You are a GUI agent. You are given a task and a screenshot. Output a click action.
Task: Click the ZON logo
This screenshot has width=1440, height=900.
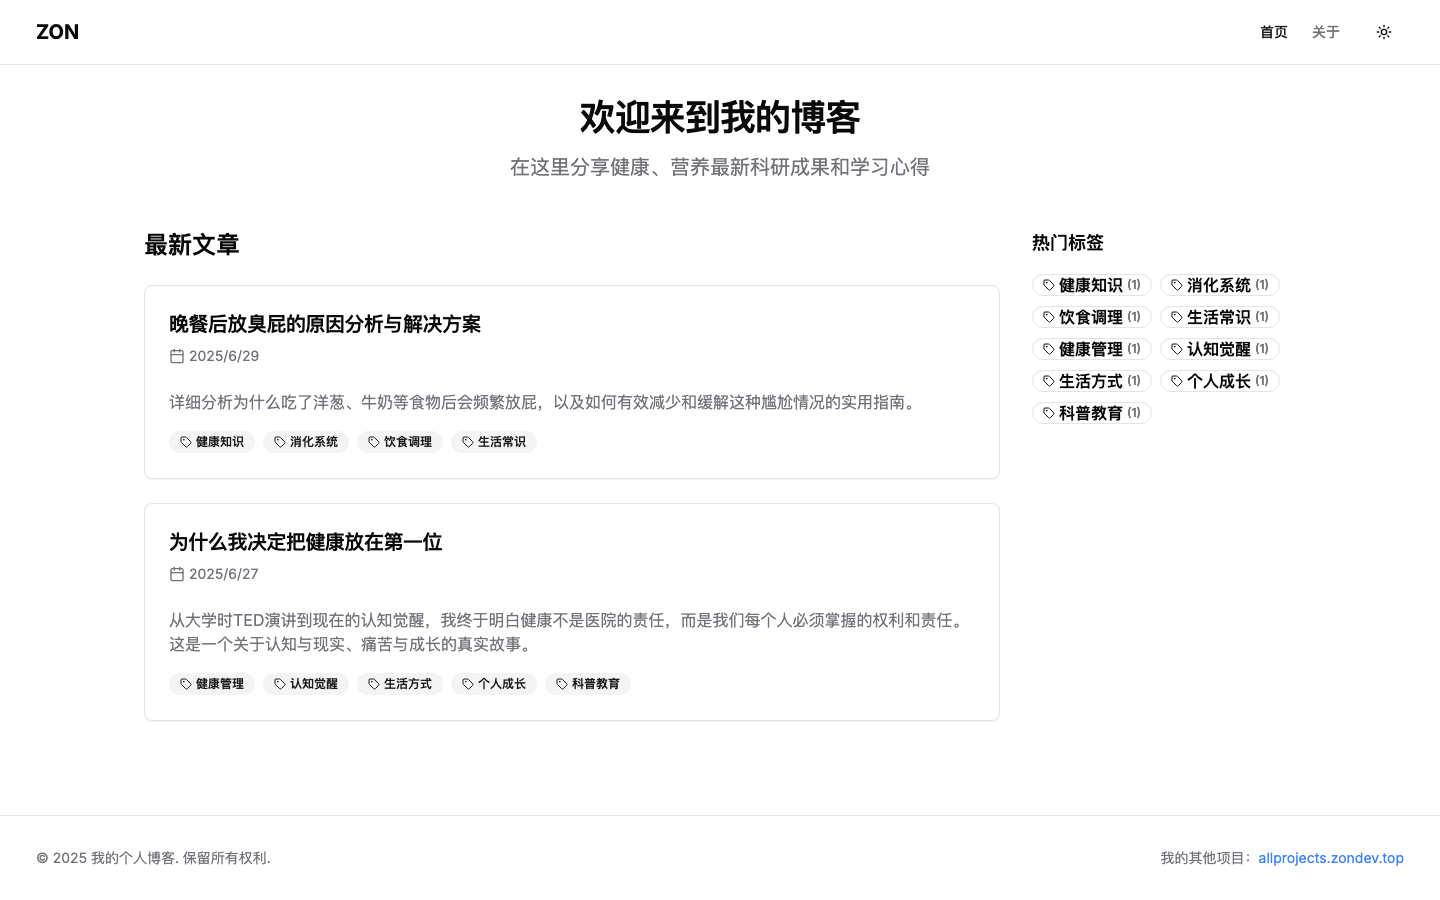(57, 31)
